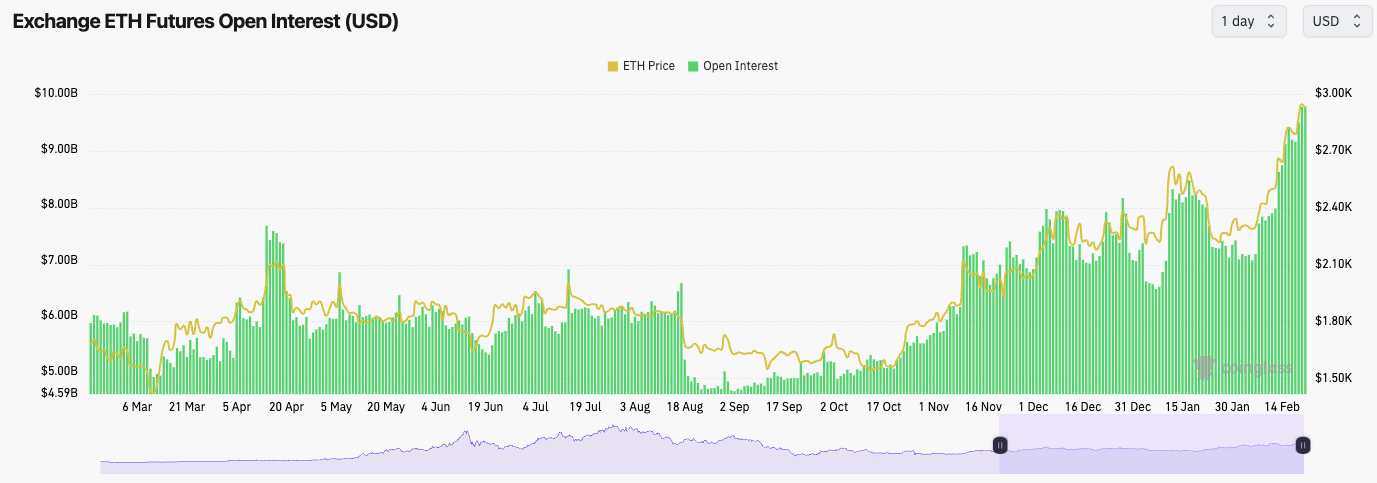This screenshot has width=1377, height=483.
Task: Click the chart title Exchange ETH Futures Open Interest
Action: pyautogui.click(x=205, y=22)
